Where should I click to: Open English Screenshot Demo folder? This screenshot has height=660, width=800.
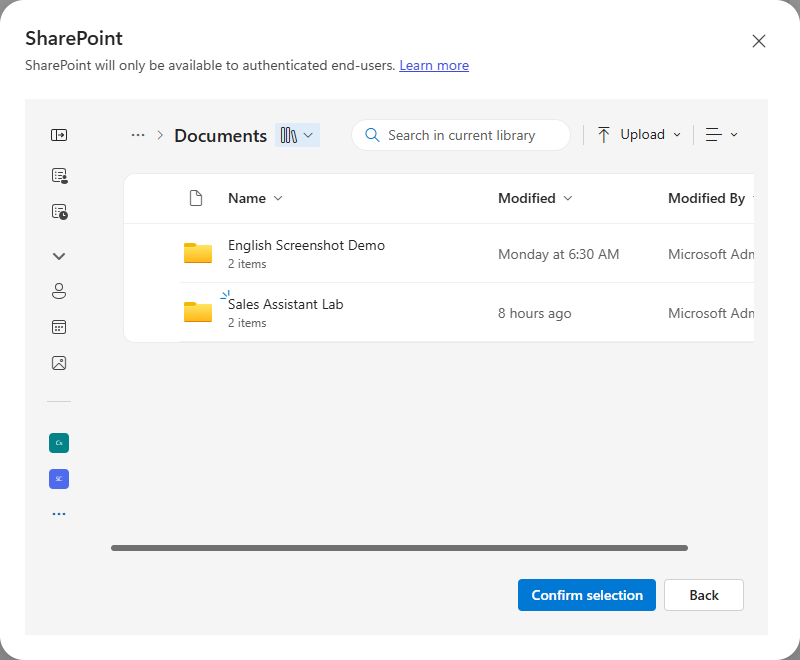point(306,245)
